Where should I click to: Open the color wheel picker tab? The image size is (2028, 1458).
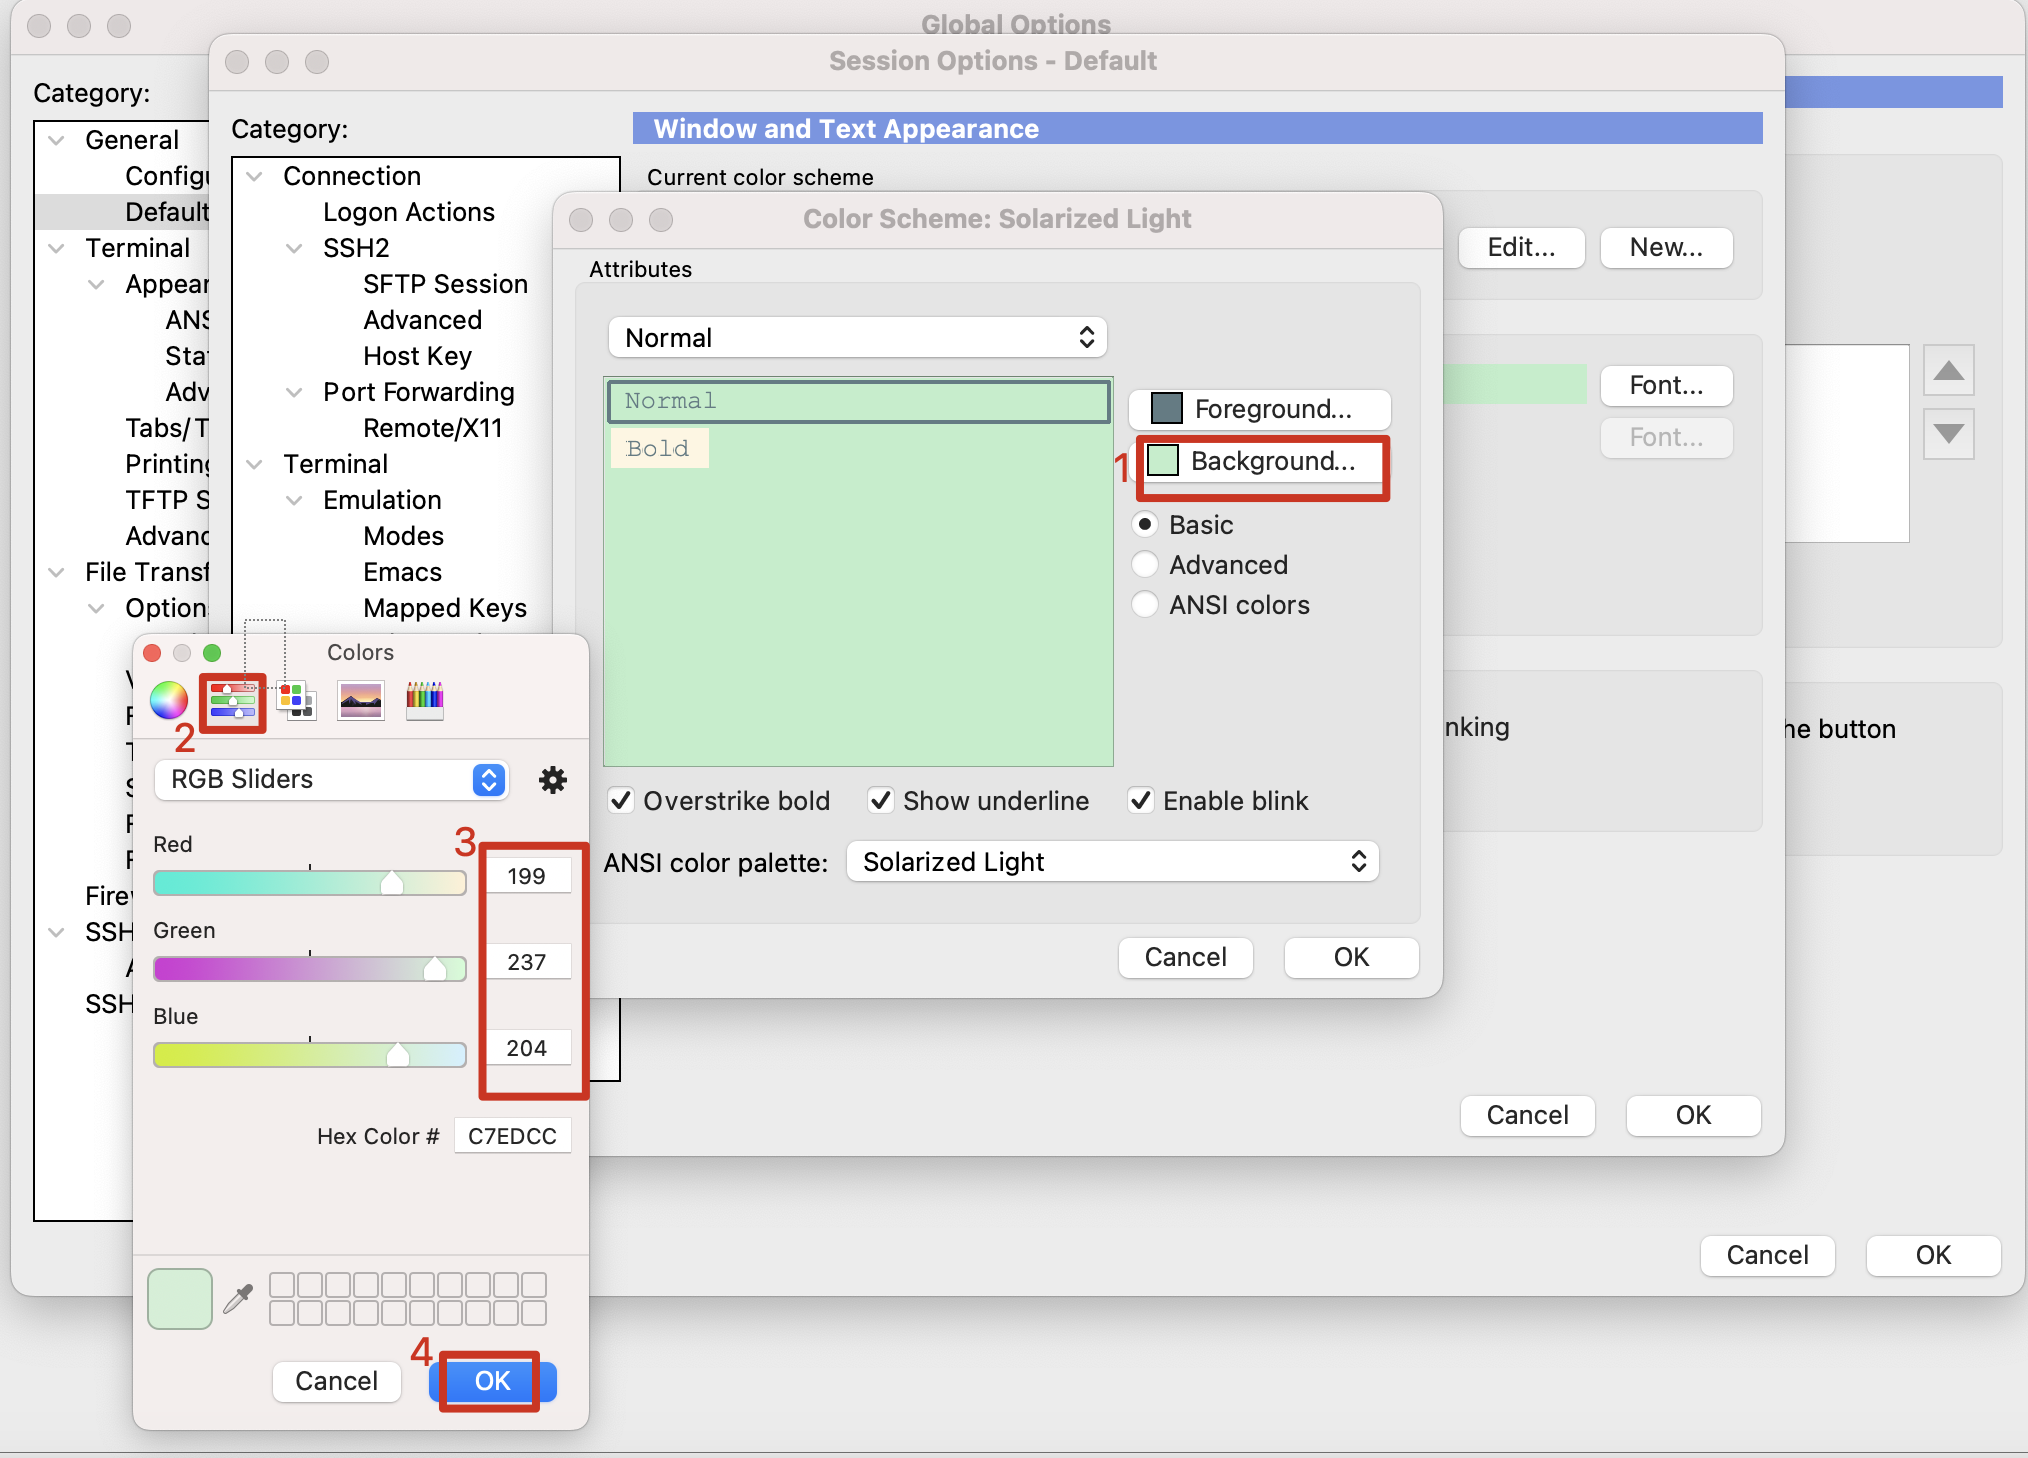[169, 700]
